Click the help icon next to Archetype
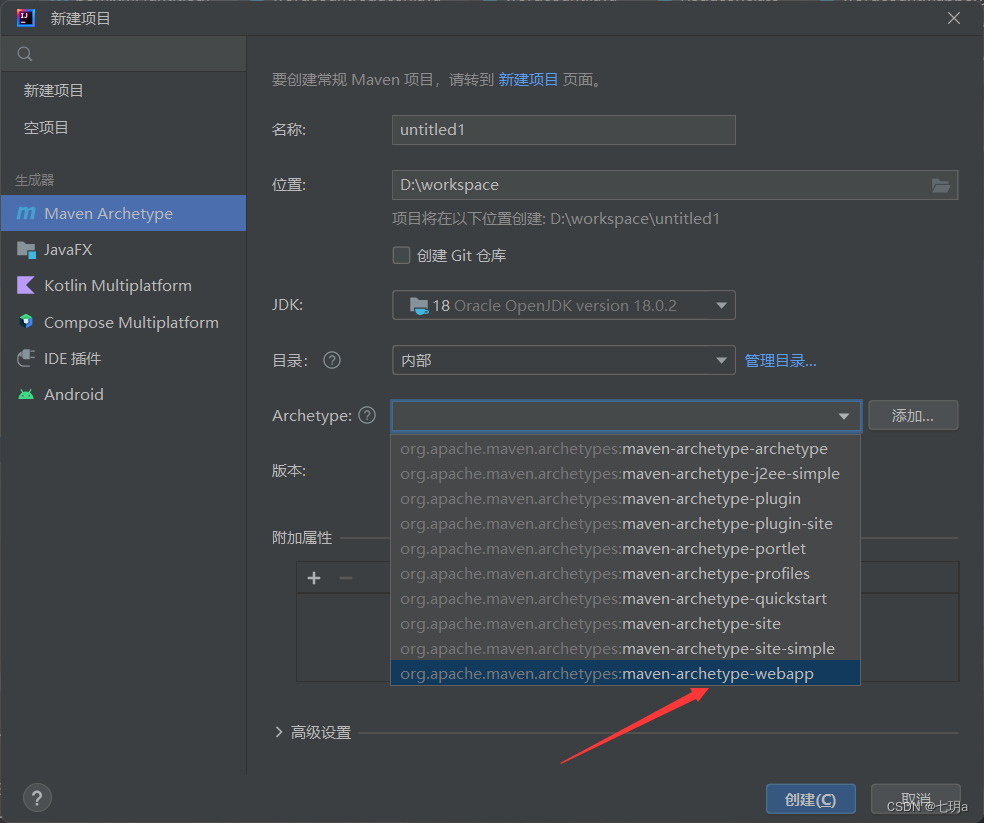The height and width of the screenshot is (823, 984). 367,415
